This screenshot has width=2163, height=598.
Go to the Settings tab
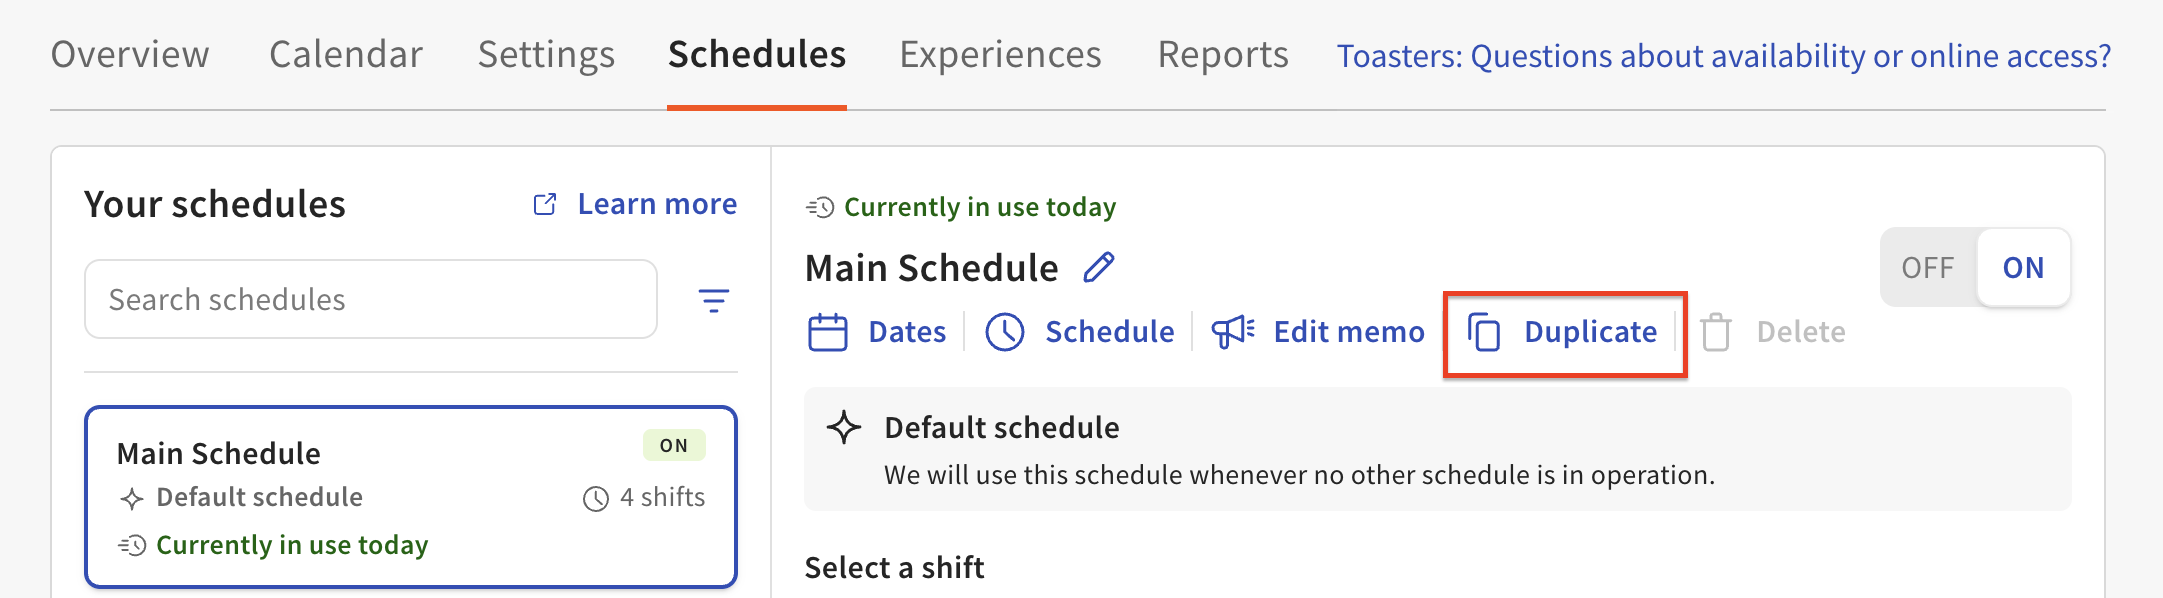tap(546, 55)
